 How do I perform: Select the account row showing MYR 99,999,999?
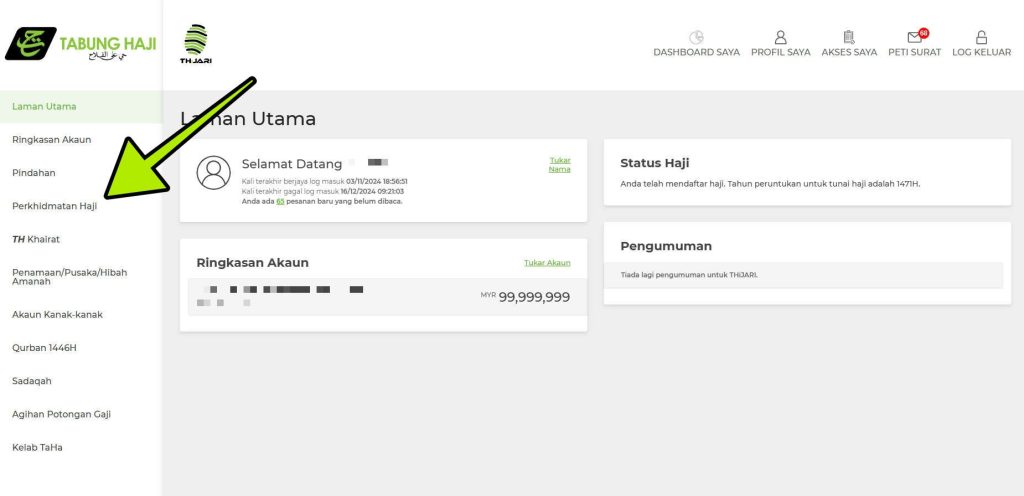point(383,296)
